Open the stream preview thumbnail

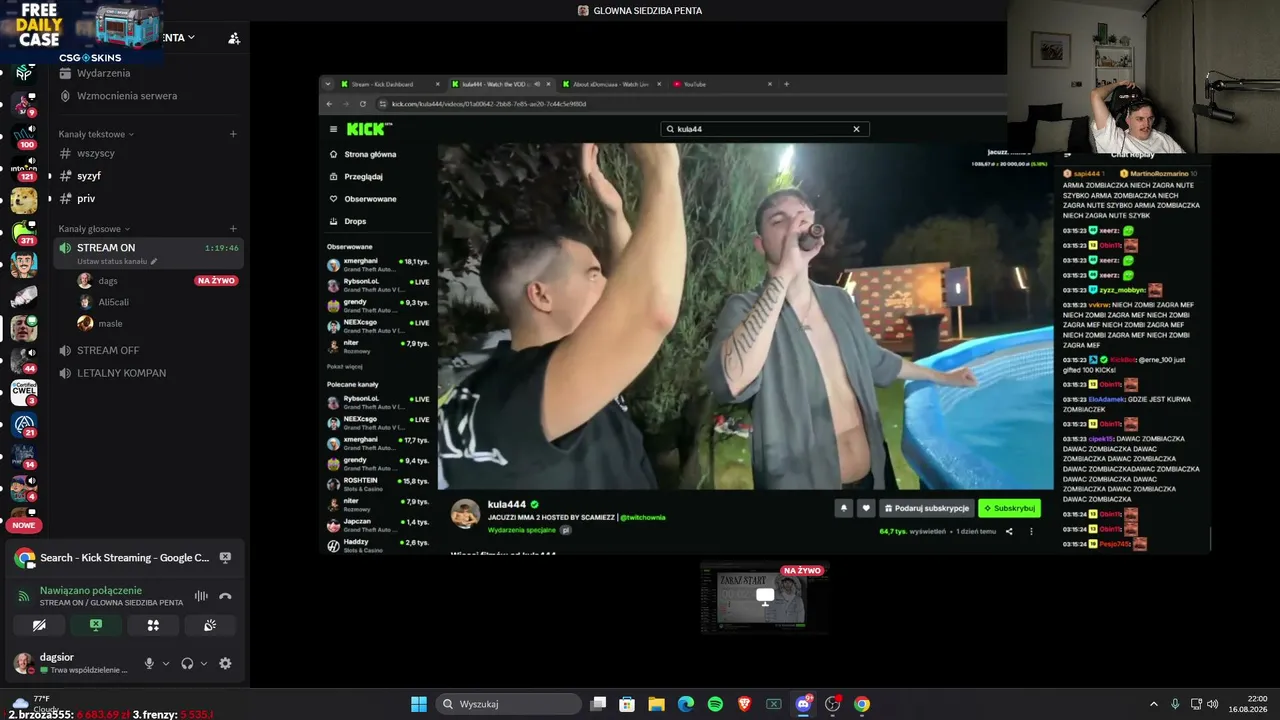click(x=764, y=597)
